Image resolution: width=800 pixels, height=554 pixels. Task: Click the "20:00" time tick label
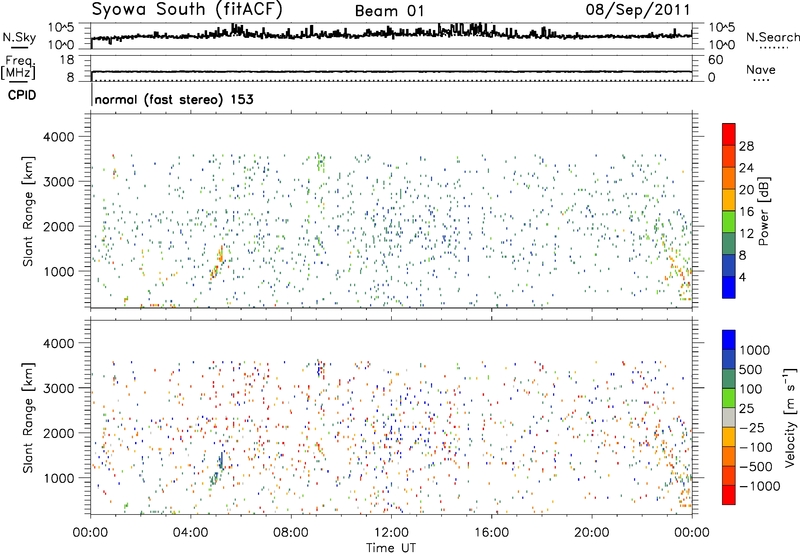tap(591, 533)
